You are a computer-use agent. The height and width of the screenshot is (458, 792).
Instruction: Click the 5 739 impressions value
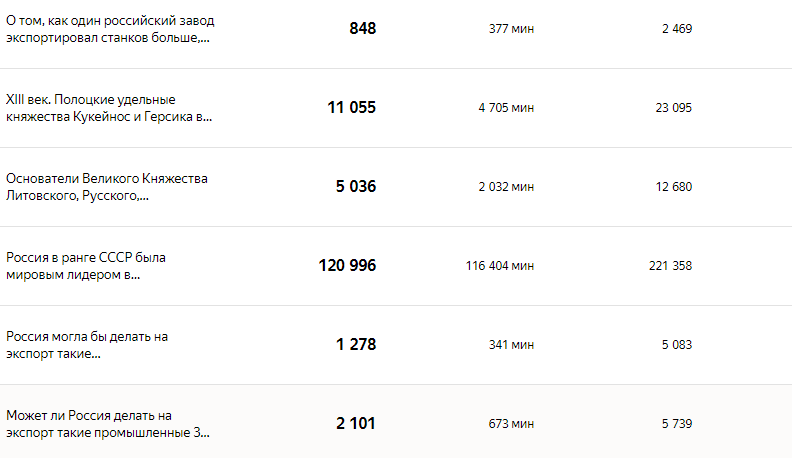pos(677,424)
